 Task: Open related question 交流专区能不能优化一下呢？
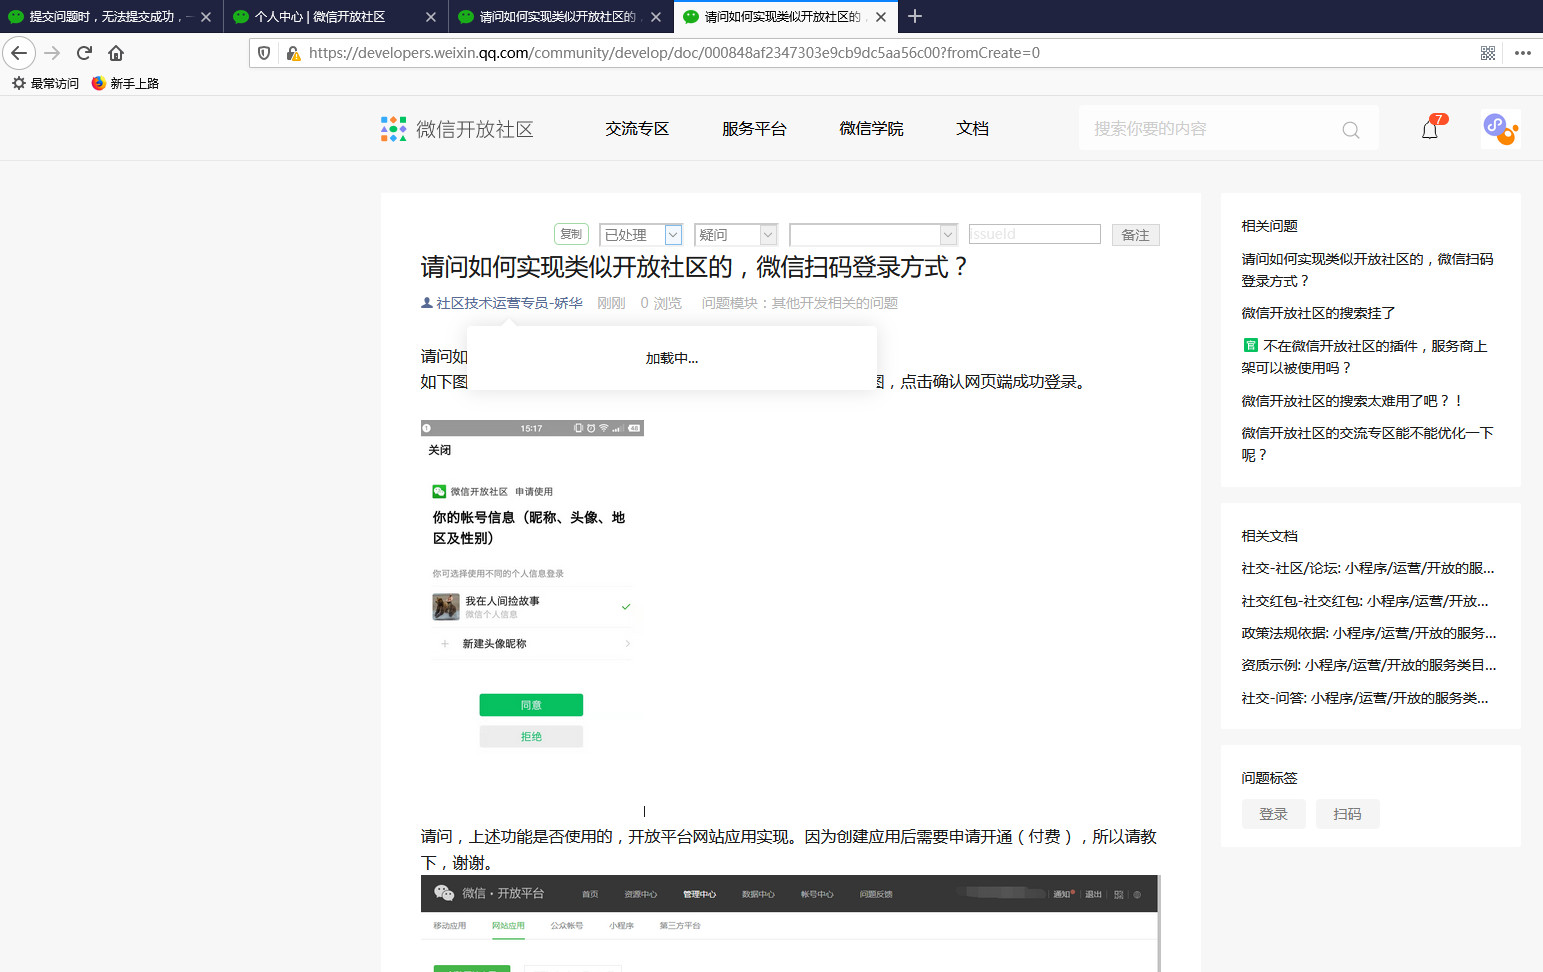(x=1367, y=444)
